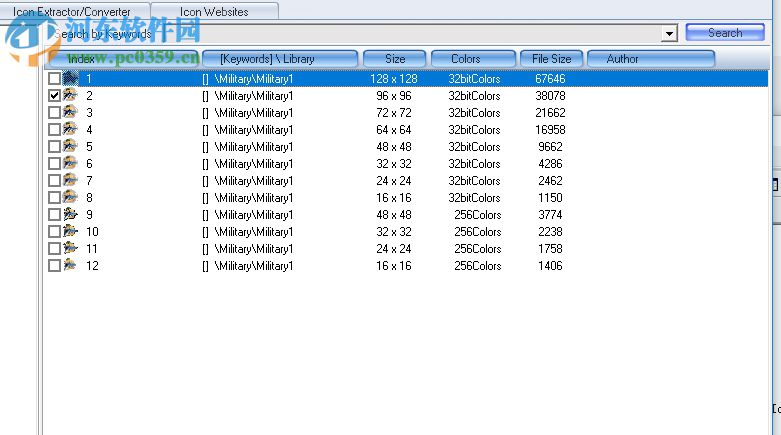Image resolution: width=781 pixels, height=435 pixels.
Task: Click the Military icon in row 9
Action: pos(70,214)
